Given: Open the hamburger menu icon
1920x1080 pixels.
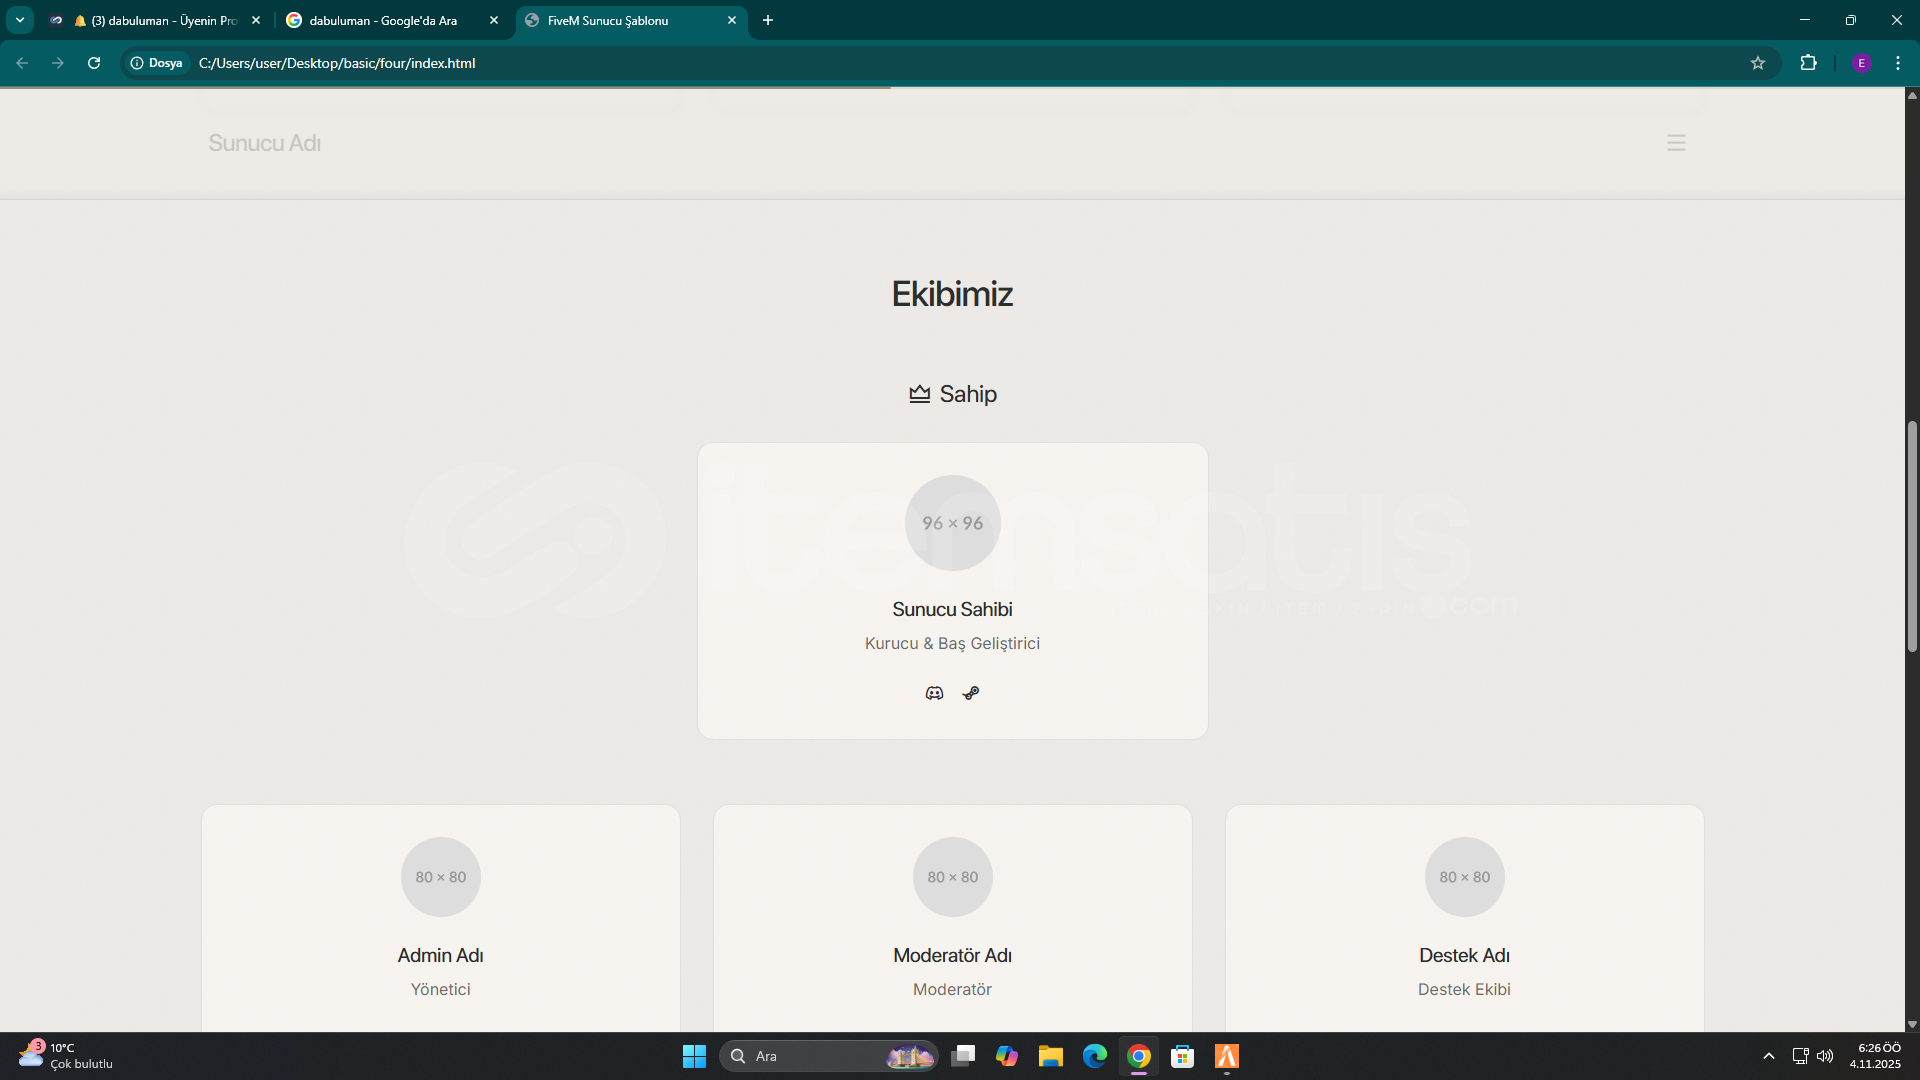Looking at the screenshot, I should coord(1676,143).
